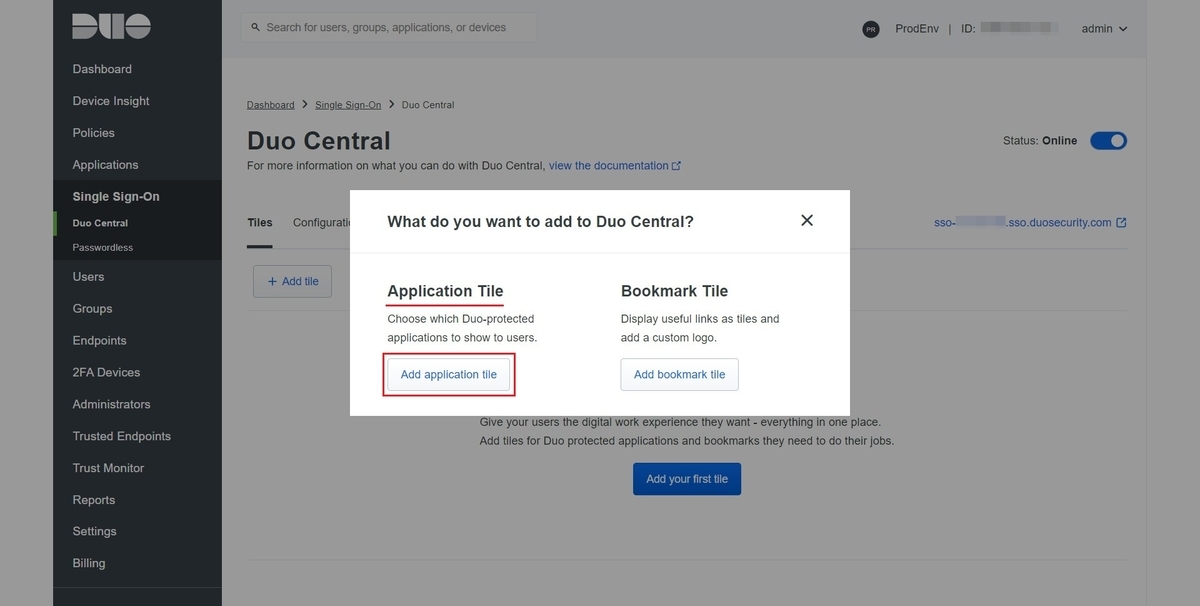Image resolution: width=1200 pixels, height=606 pixels.
Task: Open Device Insight in the sidebar
Action: [x=111, y=101]
